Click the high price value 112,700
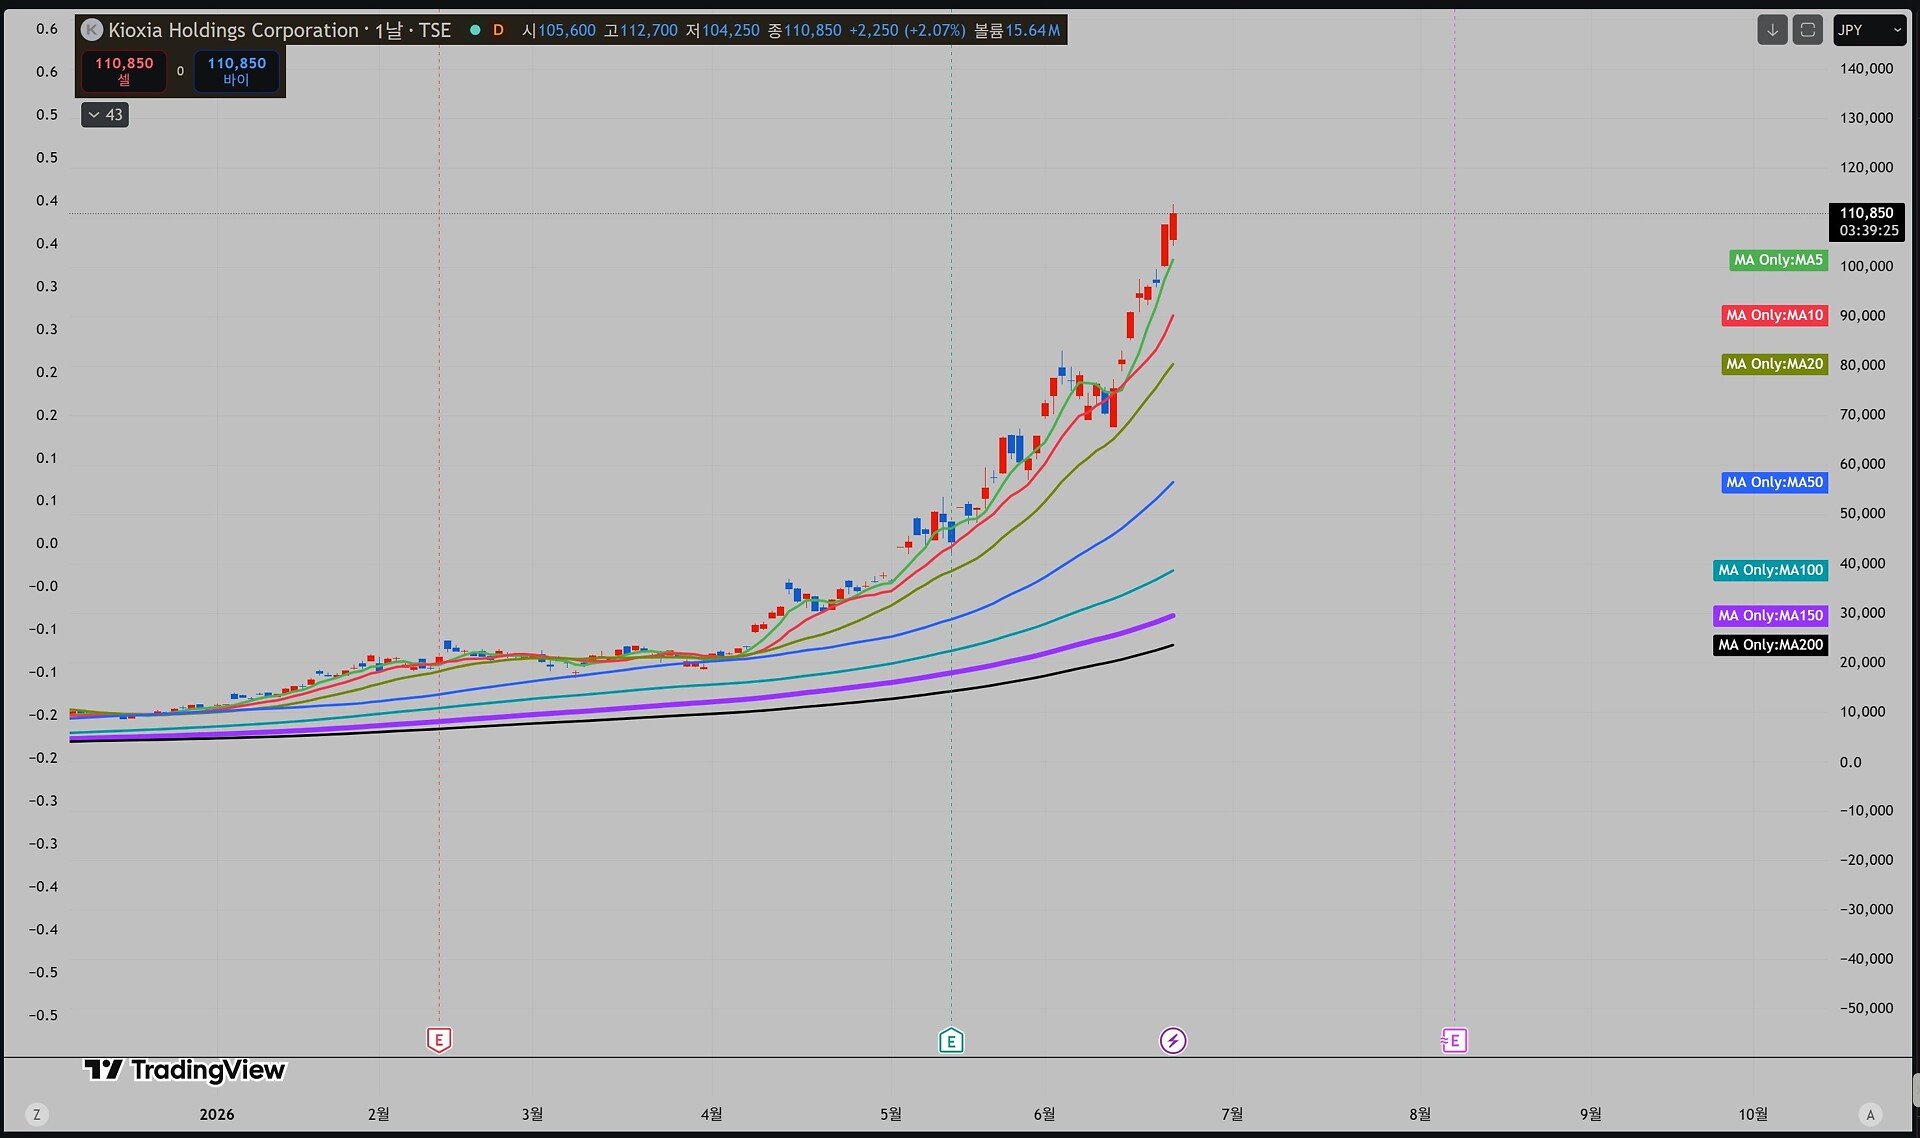Viewport: 1920px width, 1138px height. tap(649, 30)
